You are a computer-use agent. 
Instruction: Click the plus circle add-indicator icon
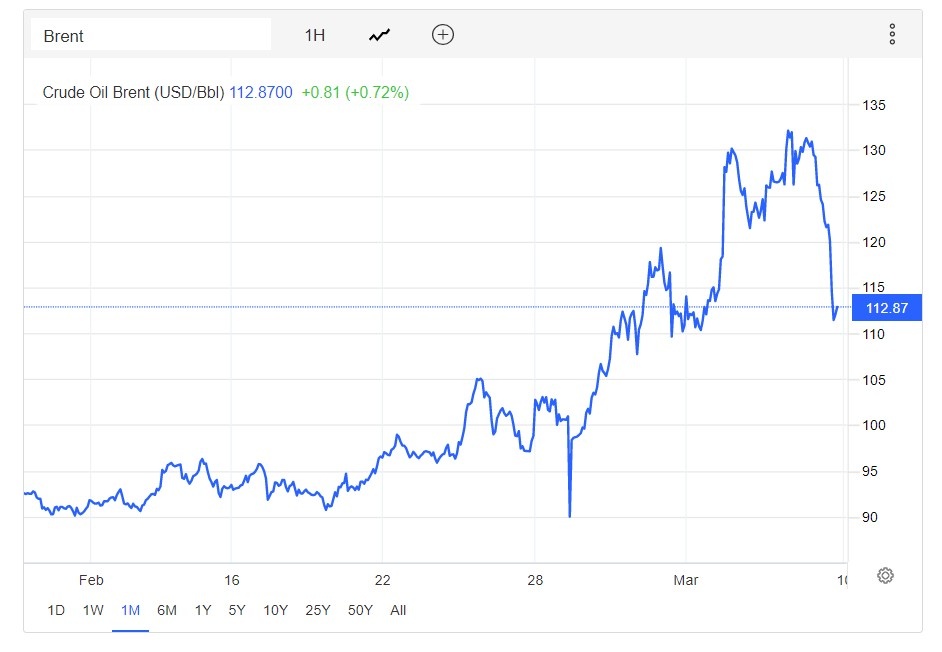[x=442, y=35]
